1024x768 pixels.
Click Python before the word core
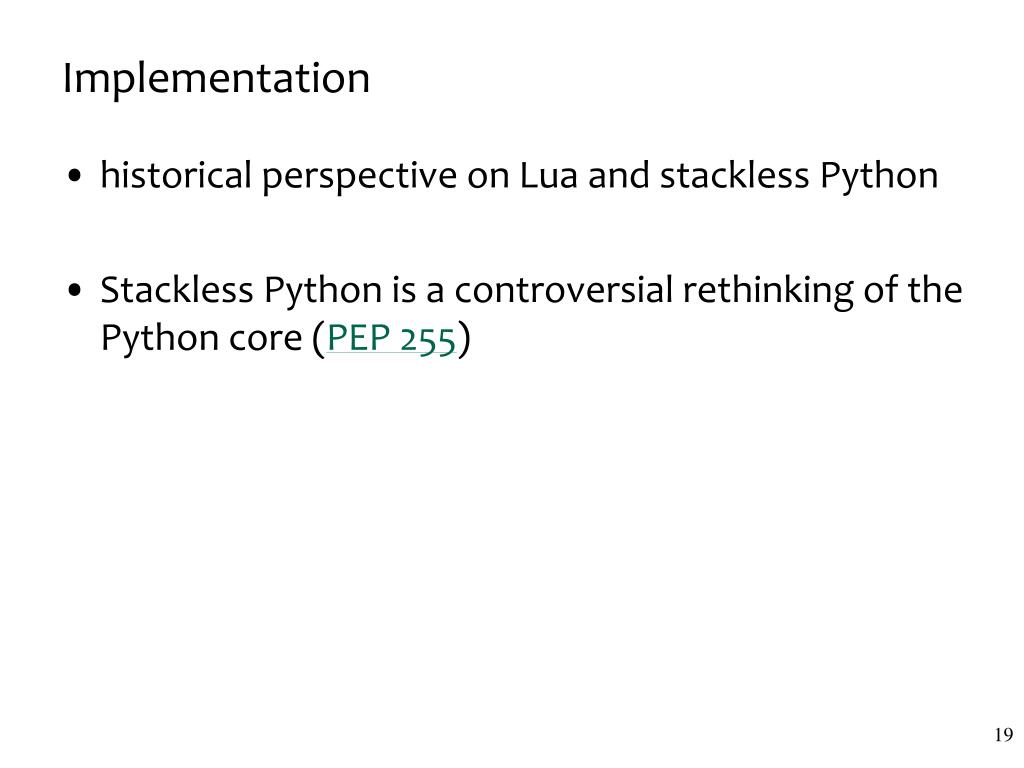point(159,340)
